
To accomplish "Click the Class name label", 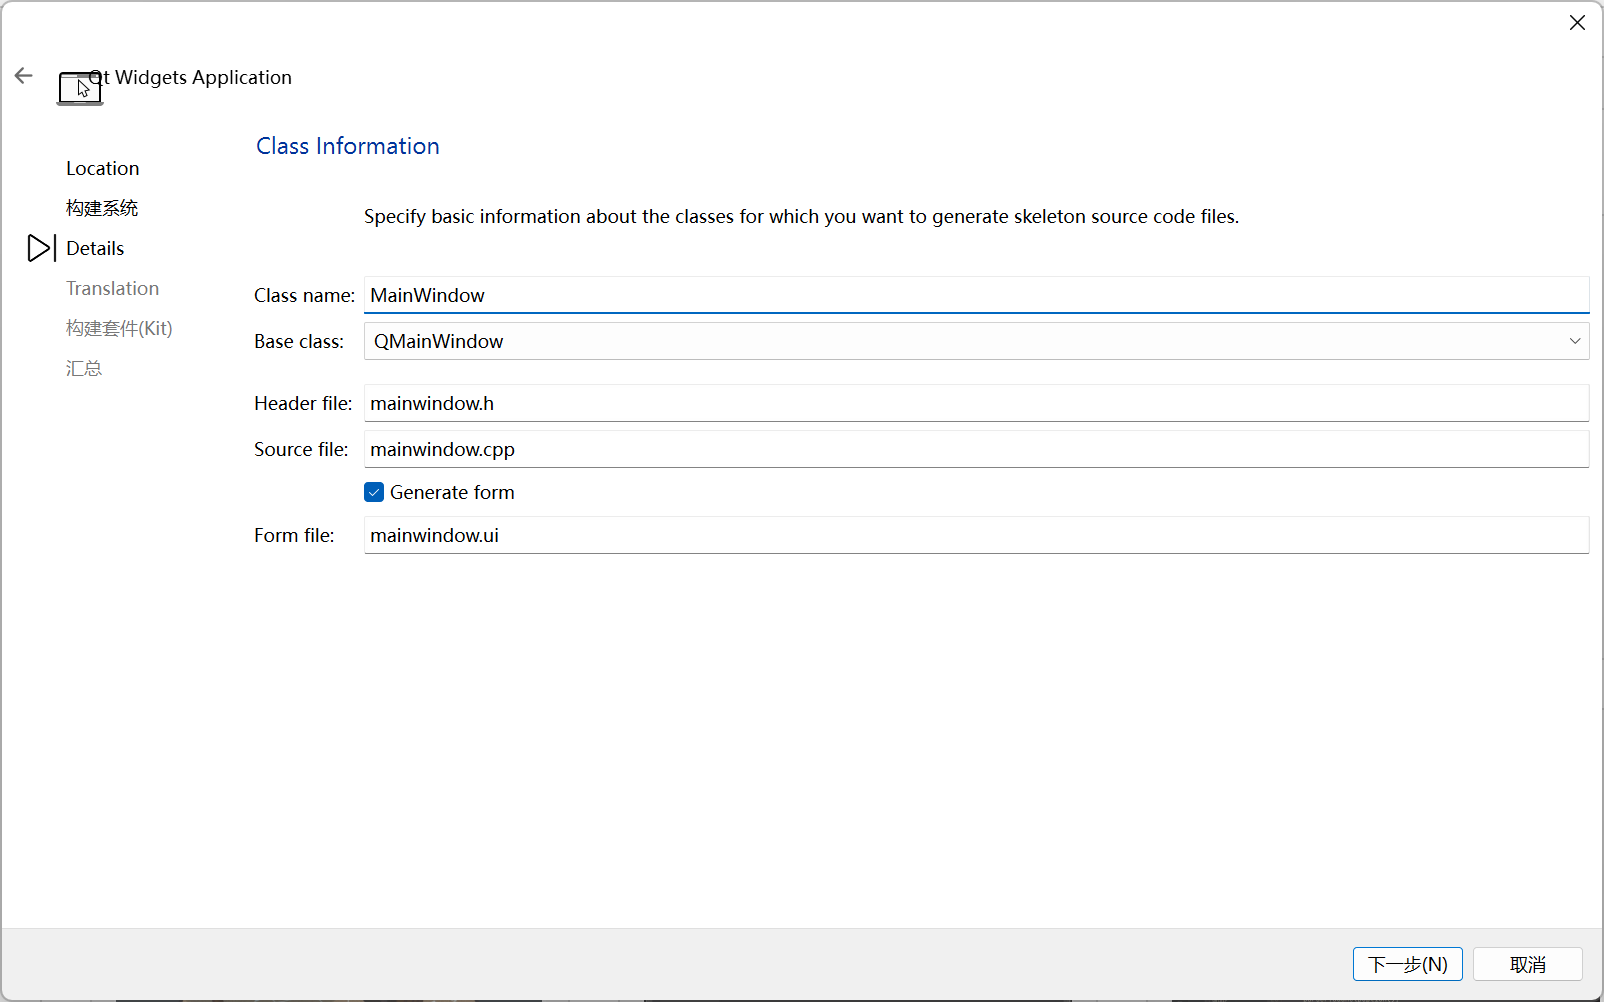I will (x=305, y=295).
